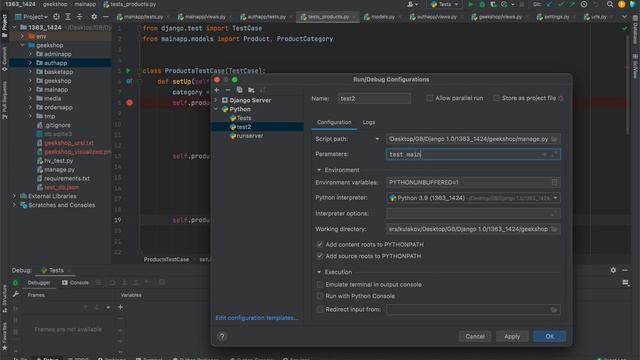Start debugging with the bug icon
Screen dimensions: 640x360
coord(482,4)
